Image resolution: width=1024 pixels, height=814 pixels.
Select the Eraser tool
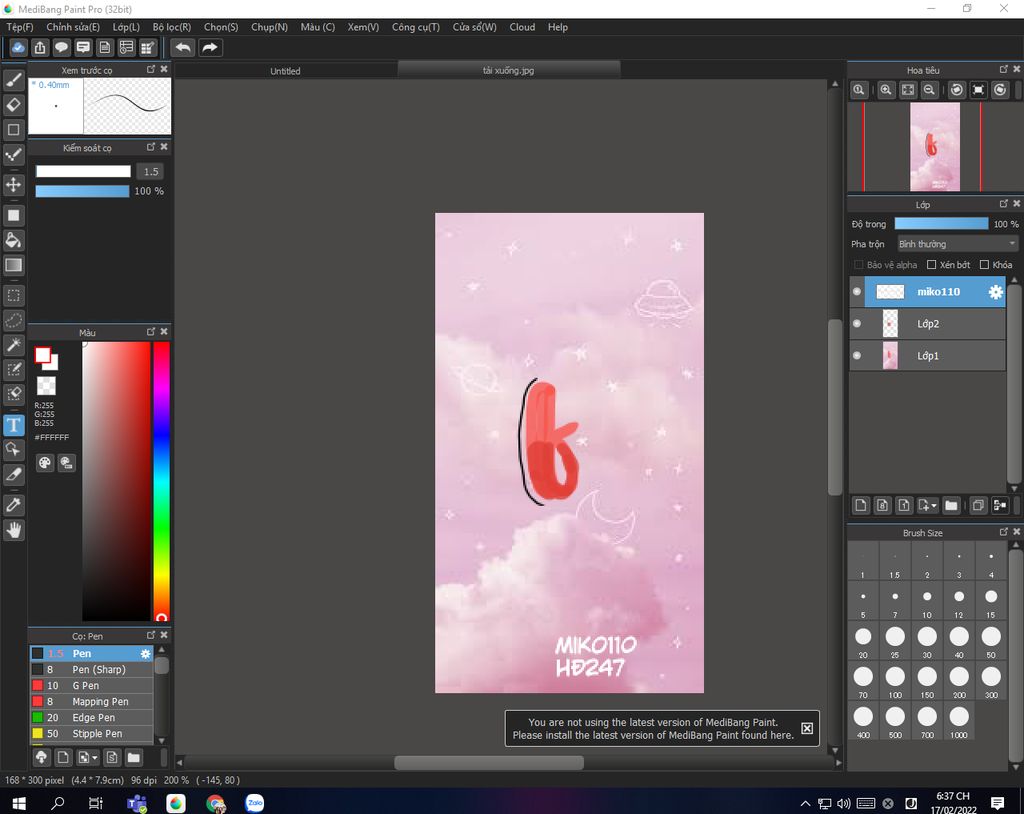point(14,105)
